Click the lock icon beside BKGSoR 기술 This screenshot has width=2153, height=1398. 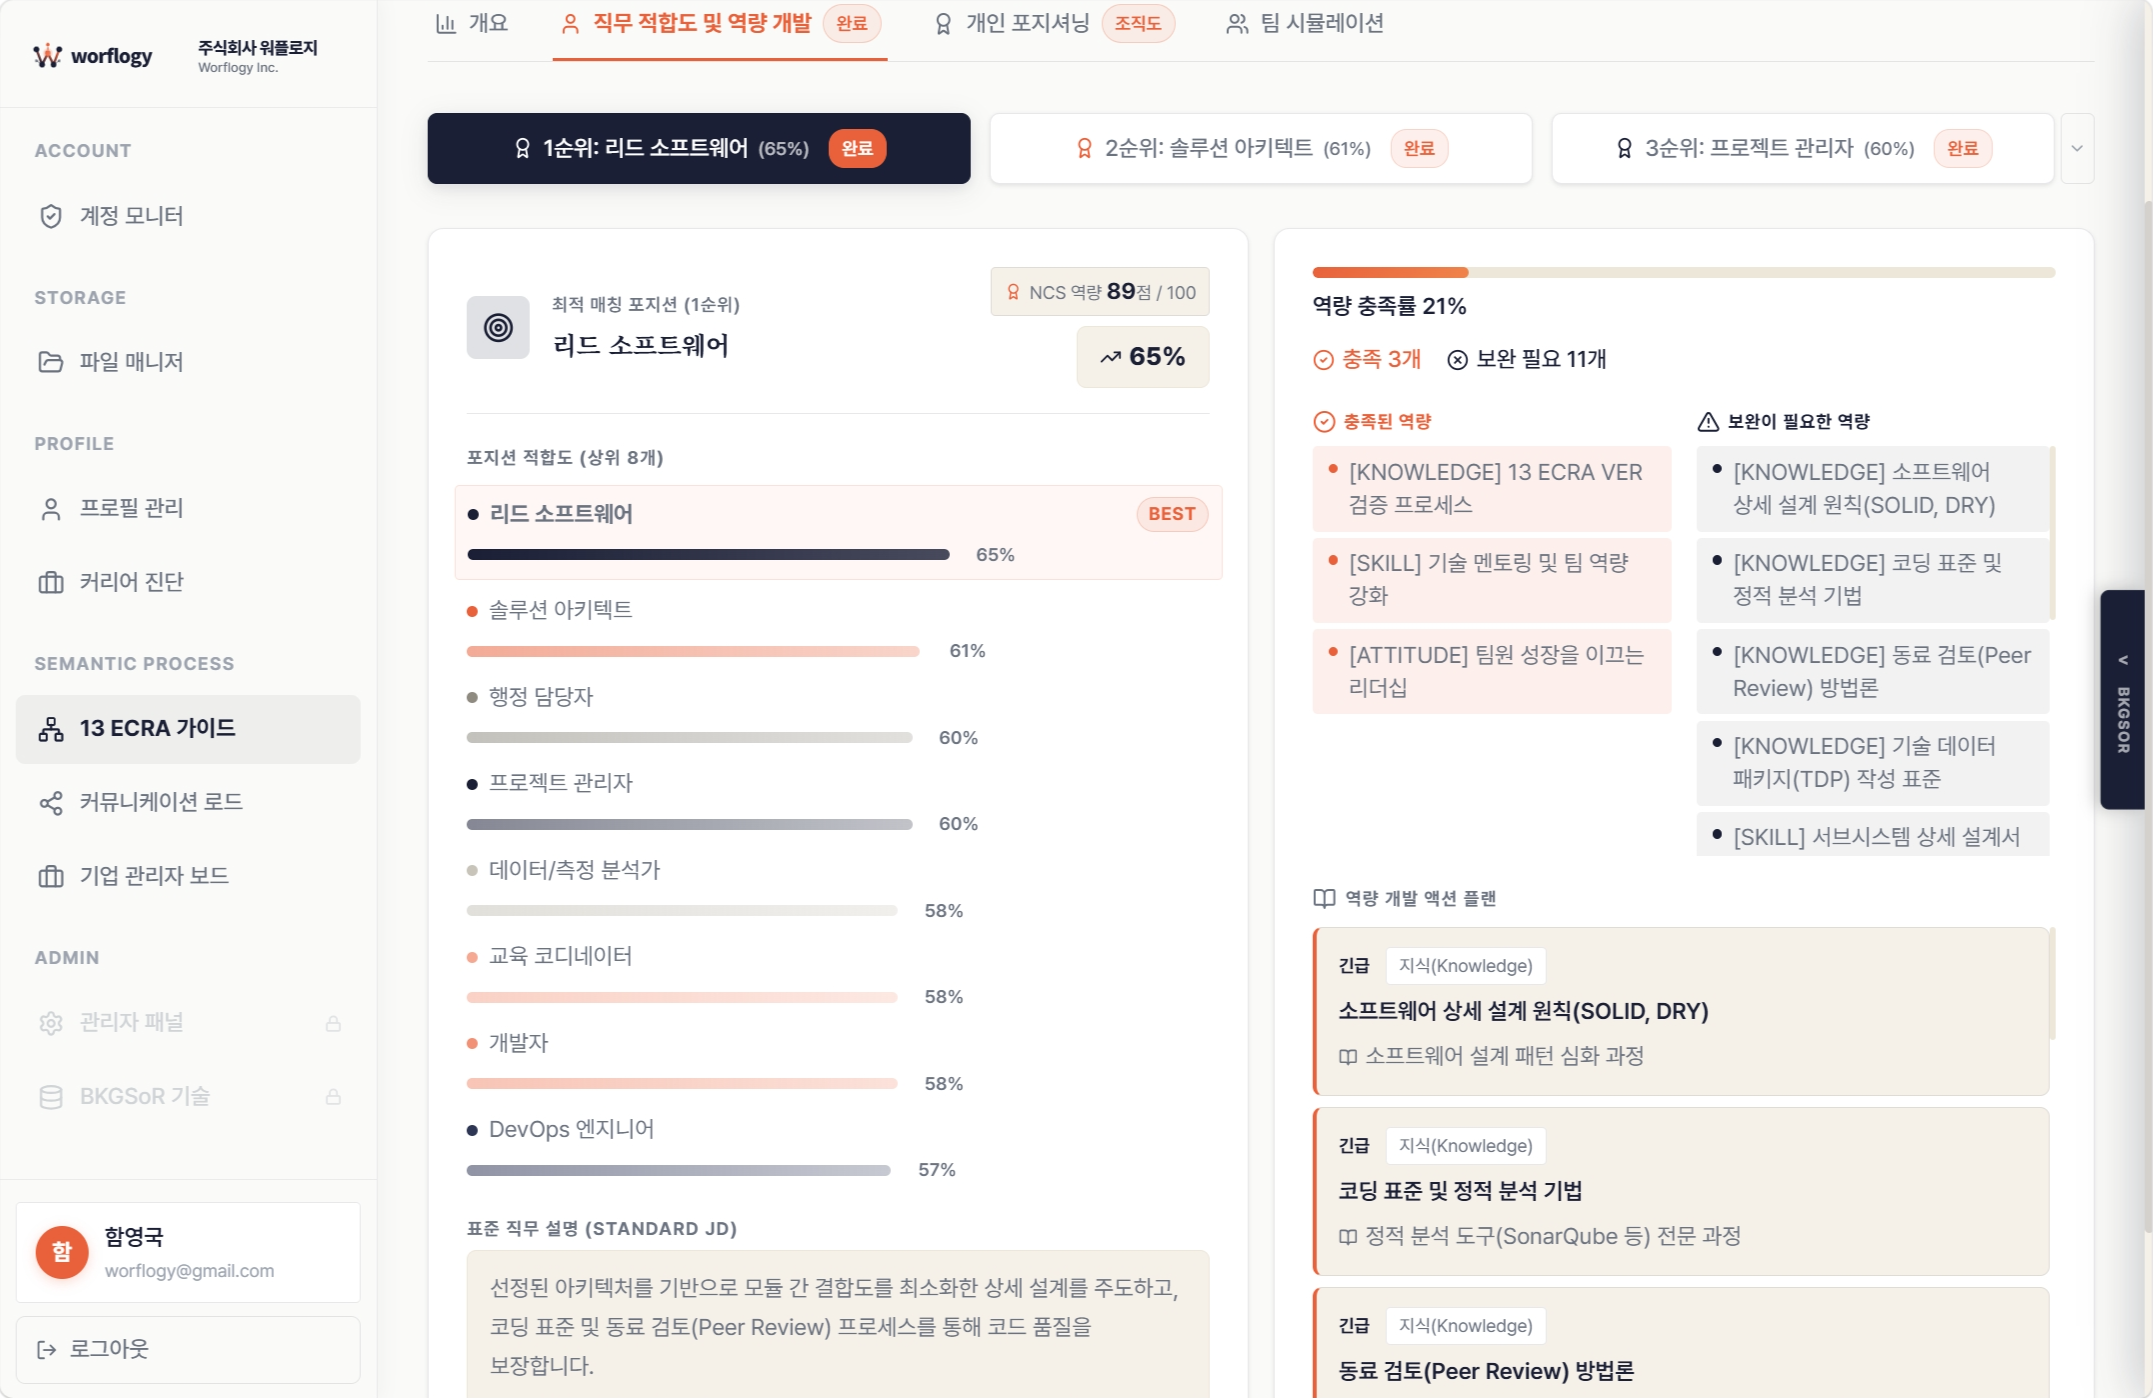(333, 1097)
